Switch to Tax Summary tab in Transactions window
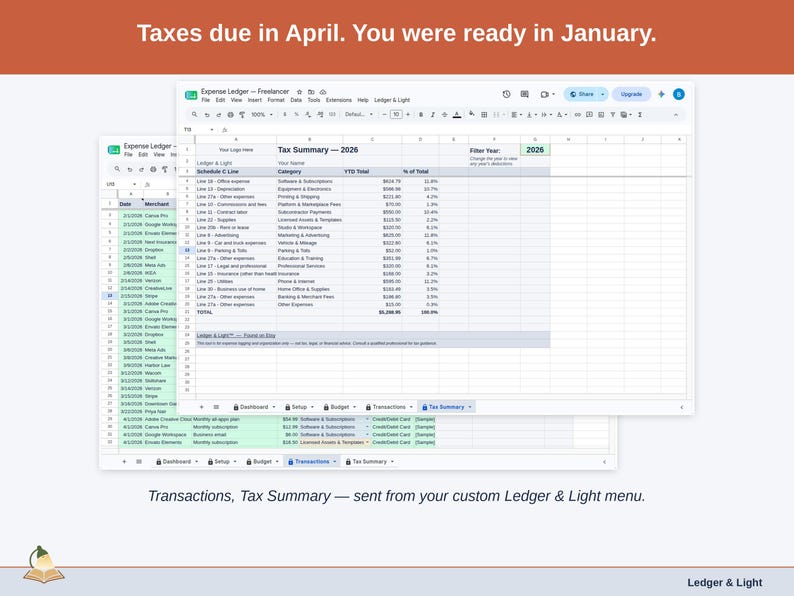This screenshot has width=794, height=596. (x=369, y=462)
